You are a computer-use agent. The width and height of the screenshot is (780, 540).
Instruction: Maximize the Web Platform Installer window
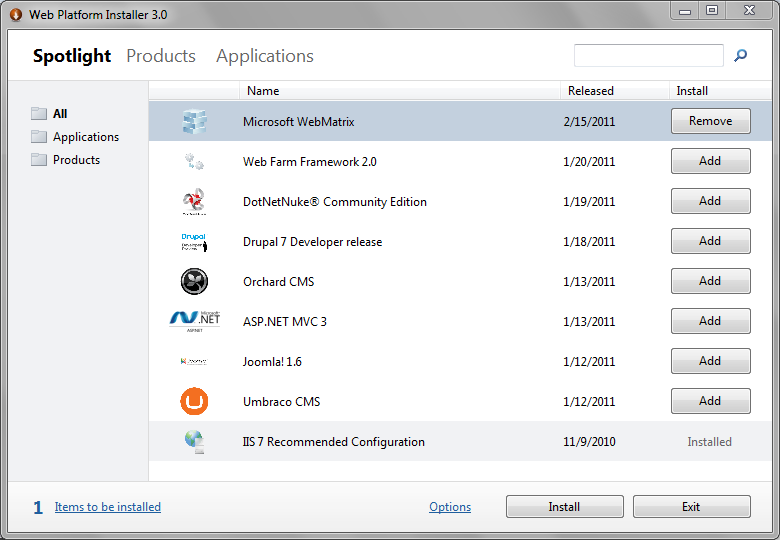(712, 11)
